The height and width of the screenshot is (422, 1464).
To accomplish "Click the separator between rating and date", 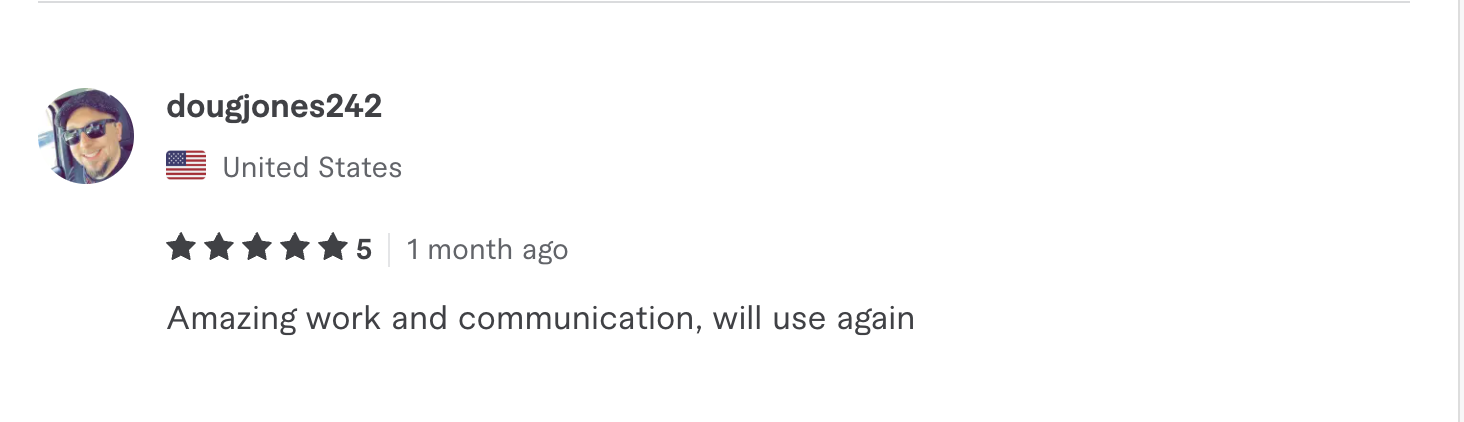I will coord(389,249).
